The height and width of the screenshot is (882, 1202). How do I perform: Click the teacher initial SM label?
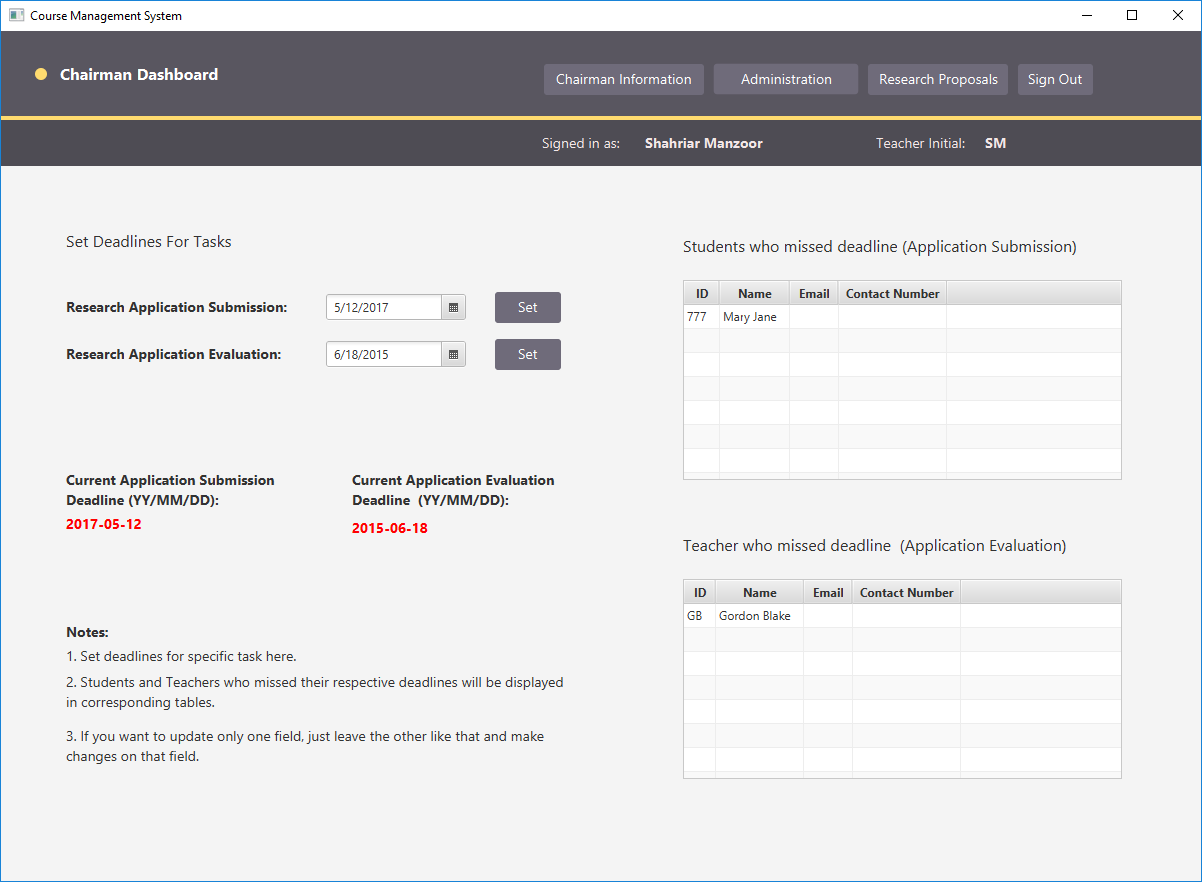(x=995, y=143)
